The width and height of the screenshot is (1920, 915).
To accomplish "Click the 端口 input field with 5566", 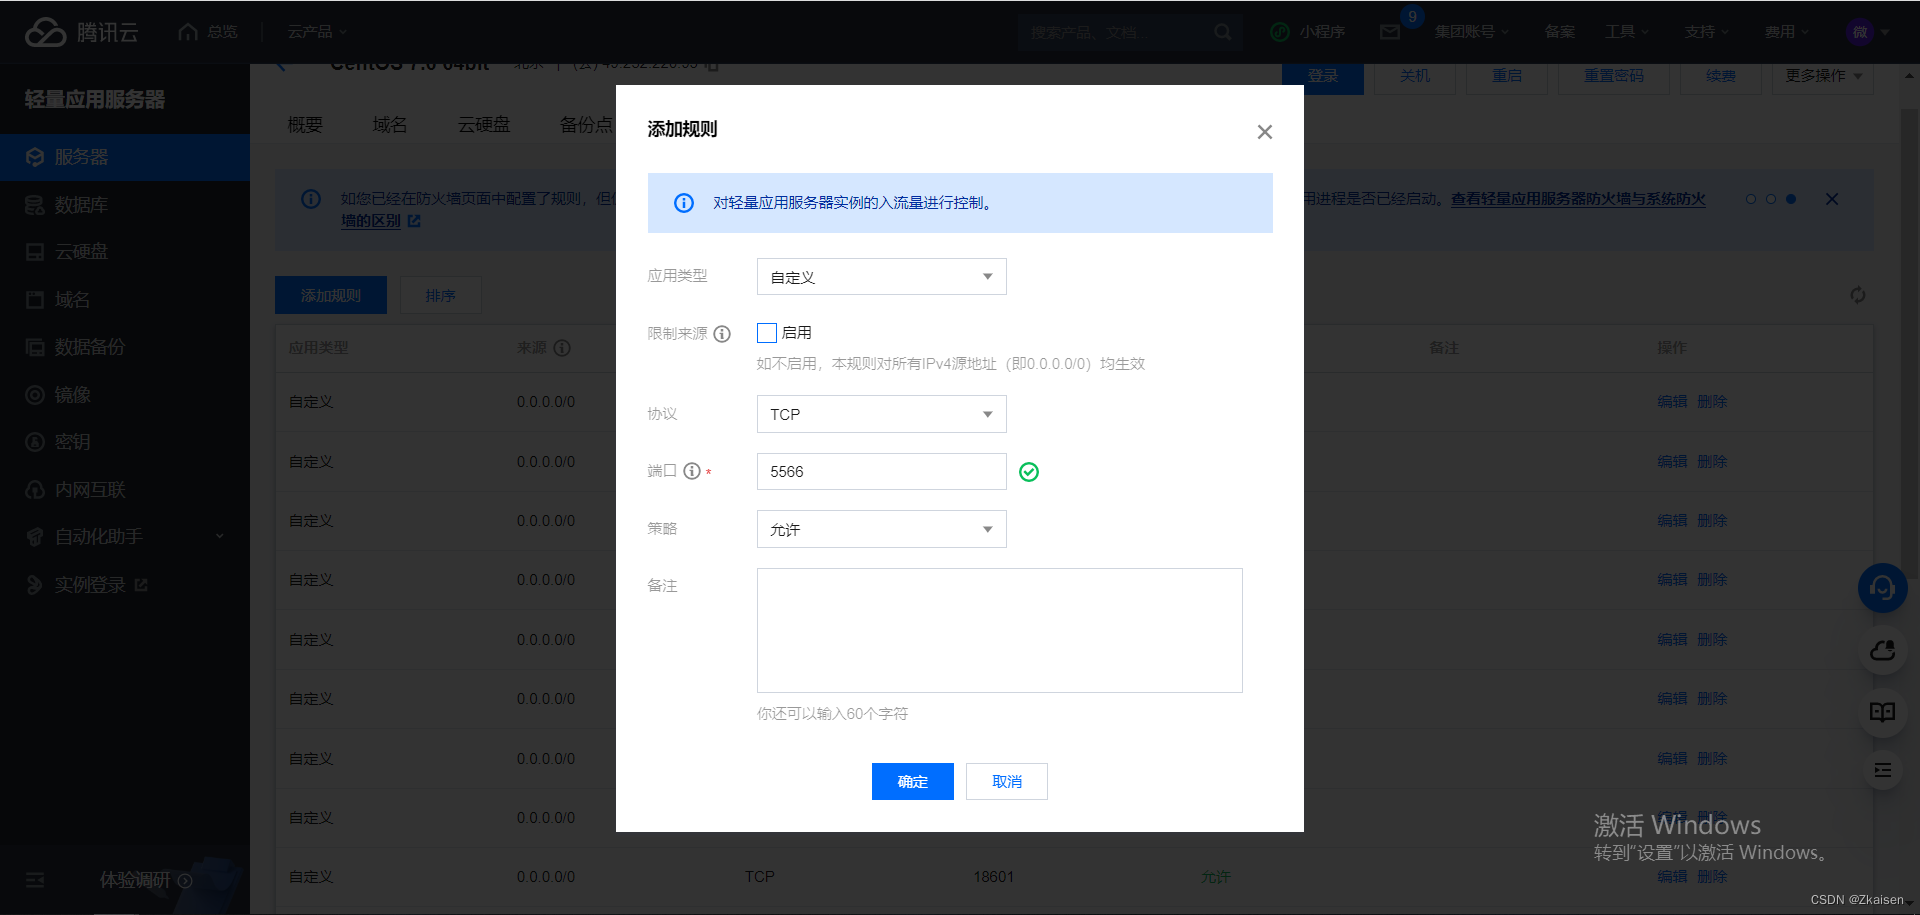I will (881, 471).
